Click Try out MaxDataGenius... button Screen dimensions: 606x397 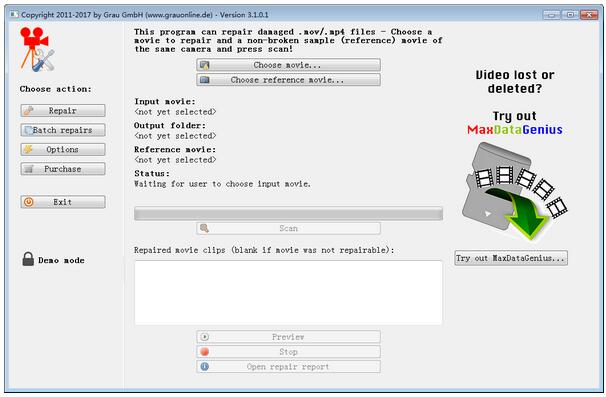point(511,258)
